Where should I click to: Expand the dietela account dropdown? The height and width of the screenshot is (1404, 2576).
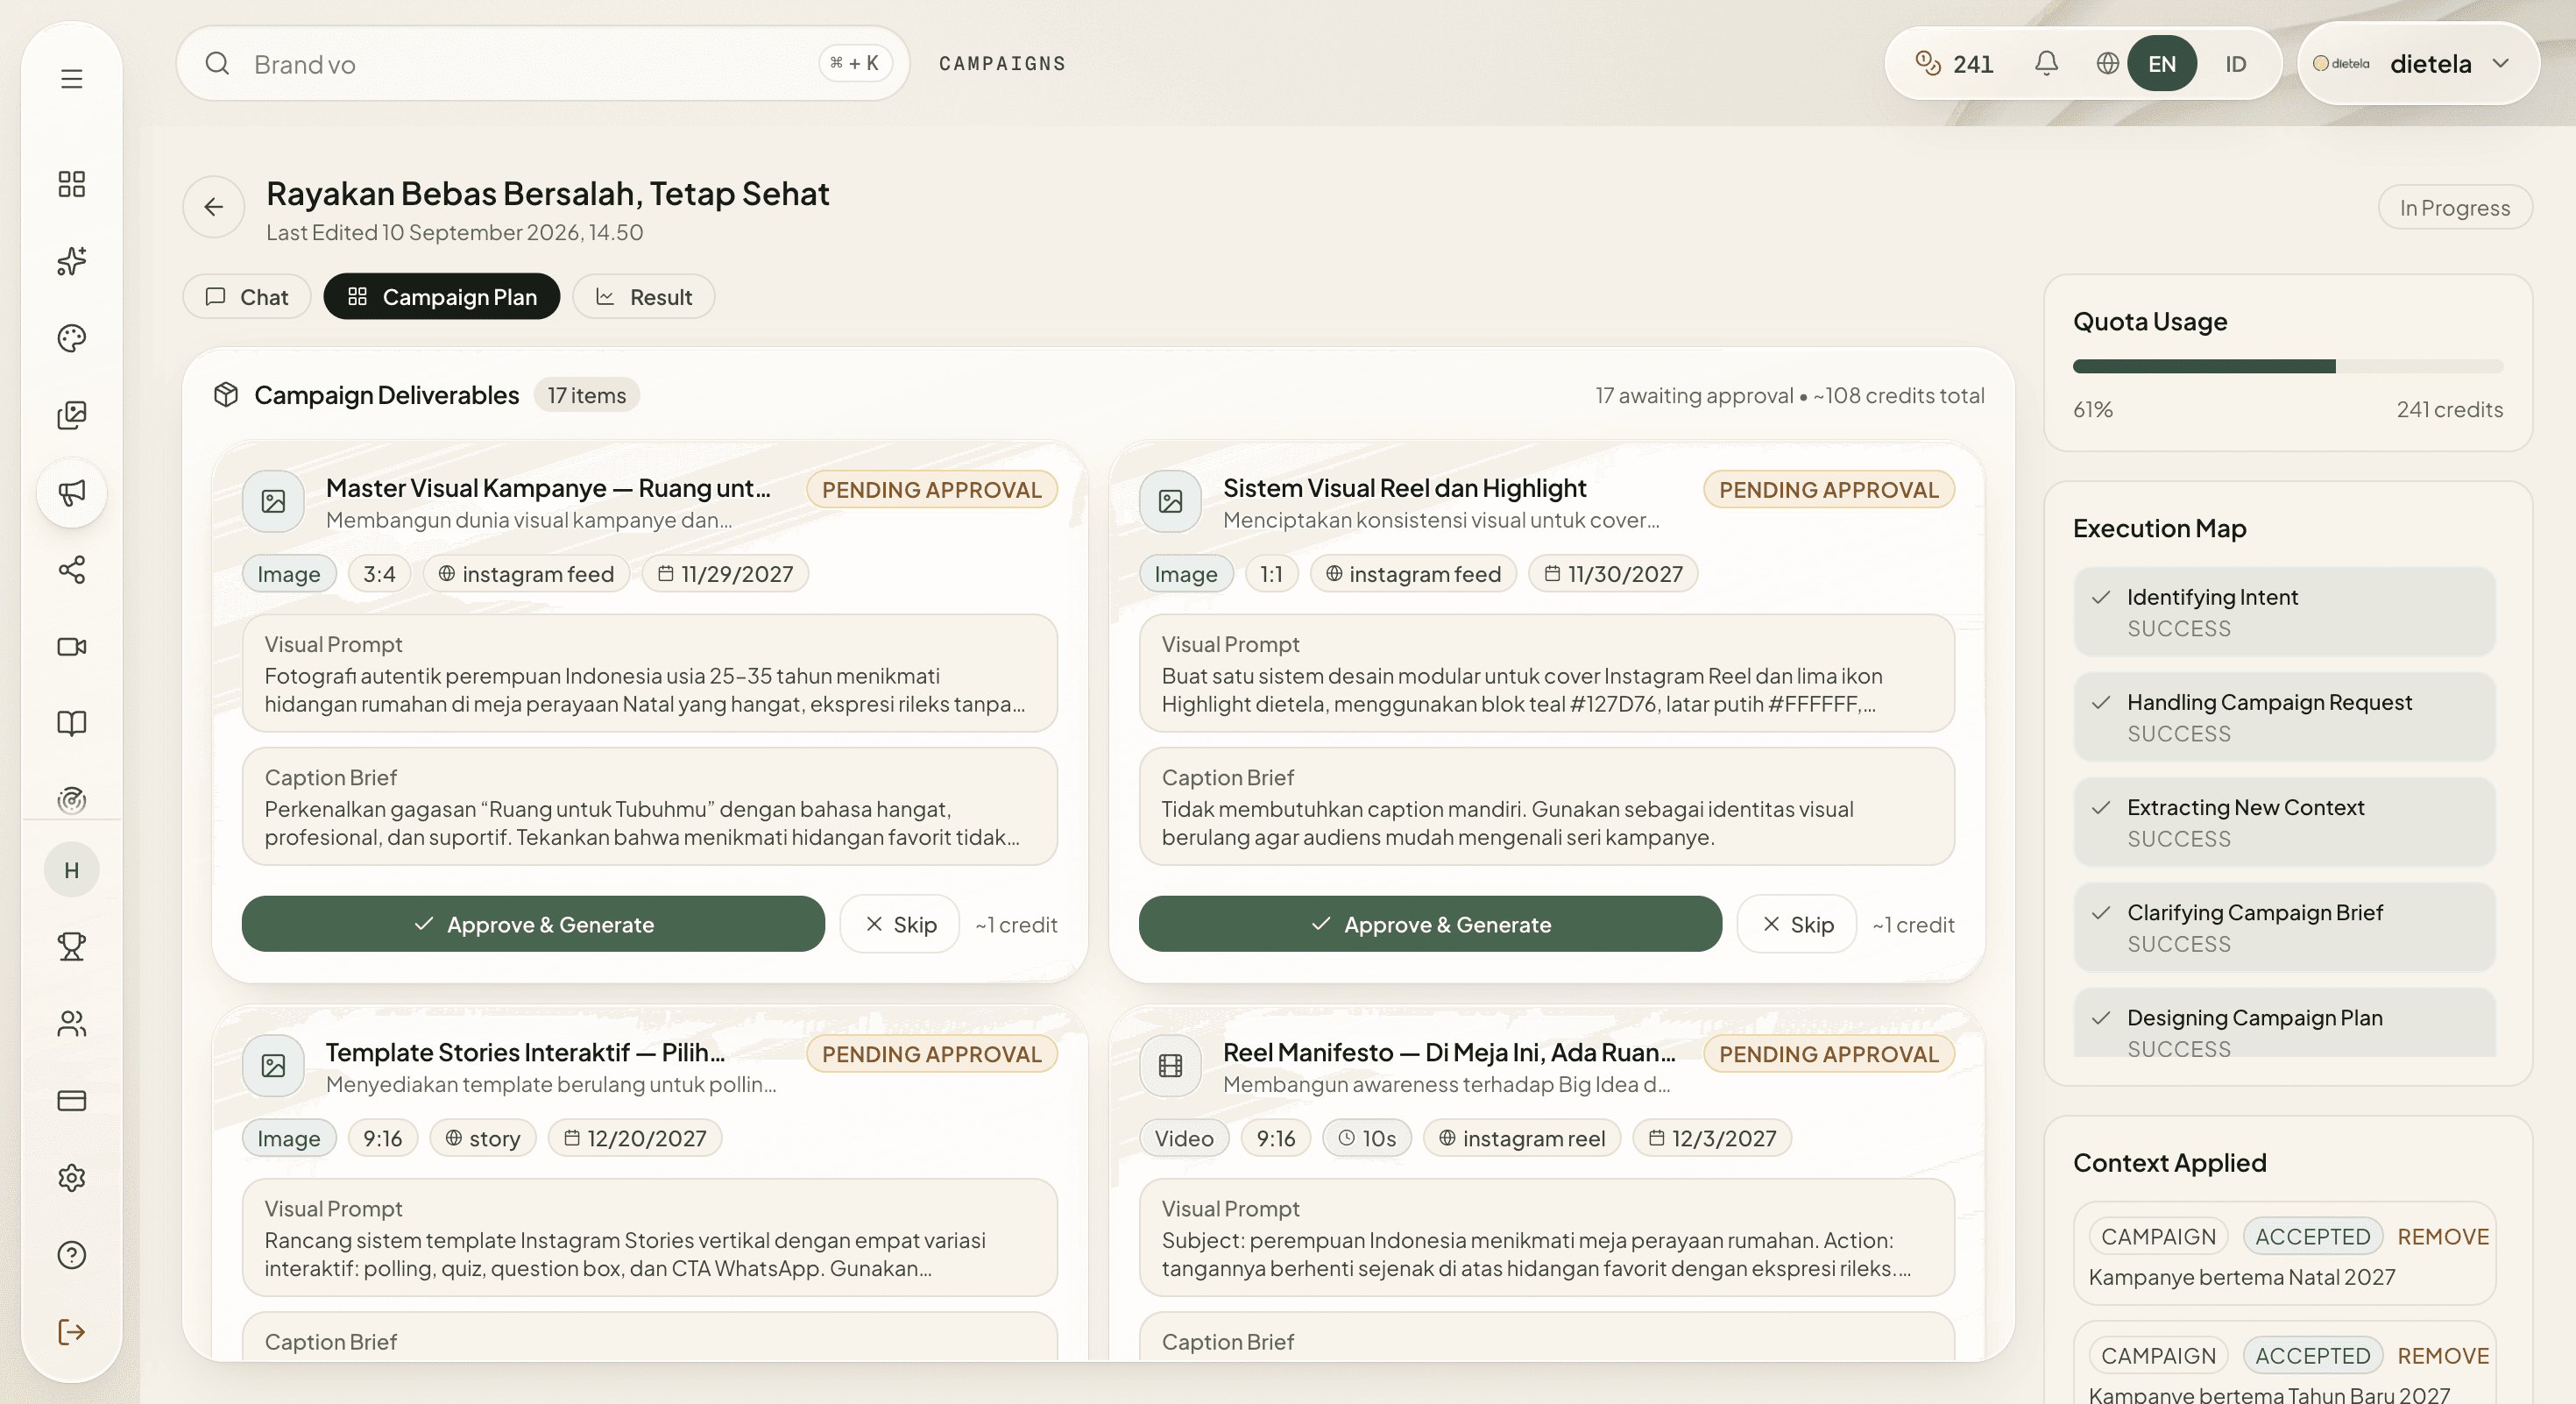tap(2417, 64)
